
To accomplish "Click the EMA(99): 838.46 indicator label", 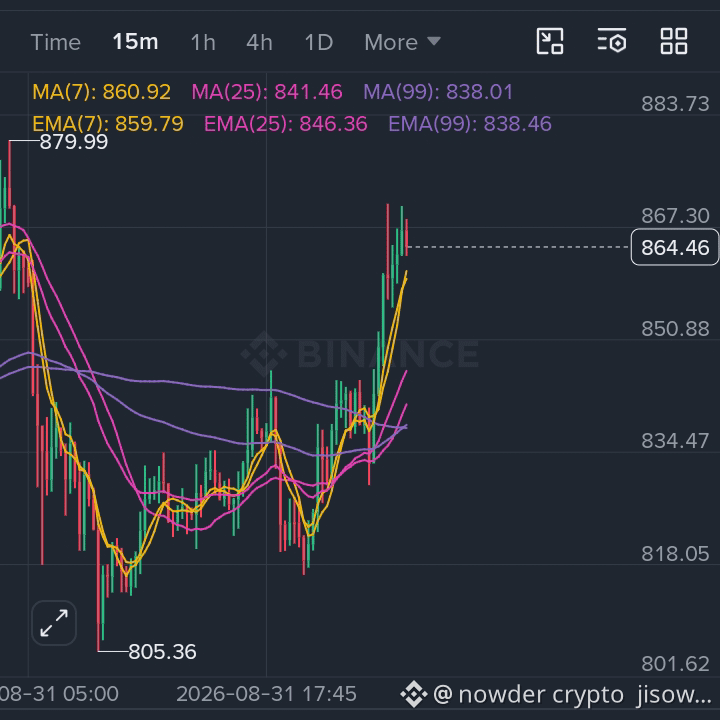I will (470, 124).
